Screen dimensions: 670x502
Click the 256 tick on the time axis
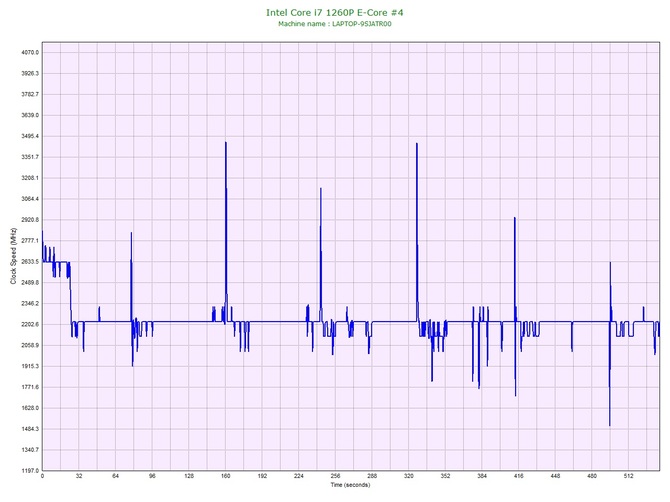335,476
